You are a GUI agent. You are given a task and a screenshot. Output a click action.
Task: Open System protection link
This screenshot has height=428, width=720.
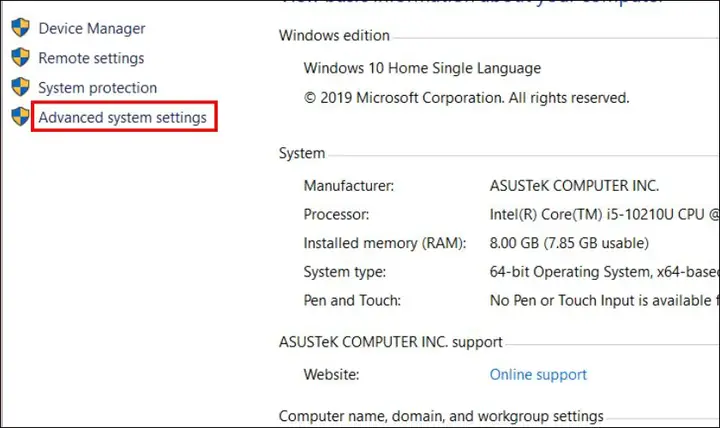97,88
